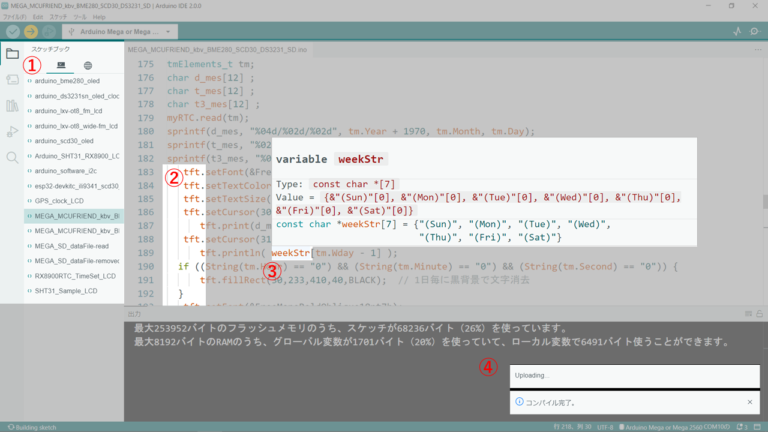Screen dimensions: 768x432
Task: Show the Debug panel in sidebar
Action: 12,131
